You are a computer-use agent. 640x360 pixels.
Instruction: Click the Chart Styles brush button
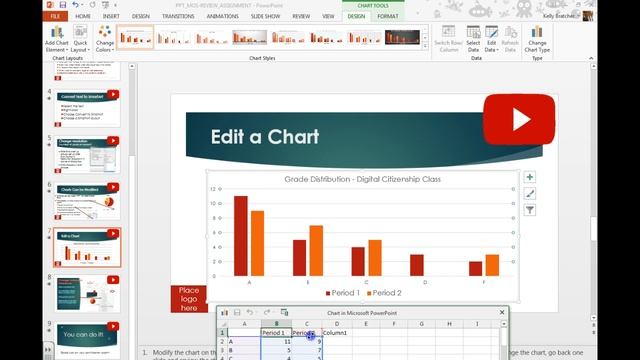tap(529, 194)
